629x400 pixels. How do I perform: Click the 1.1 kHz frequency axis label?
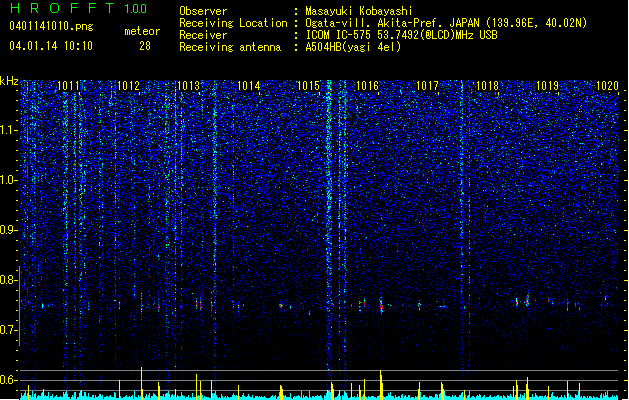pos(9,130)
